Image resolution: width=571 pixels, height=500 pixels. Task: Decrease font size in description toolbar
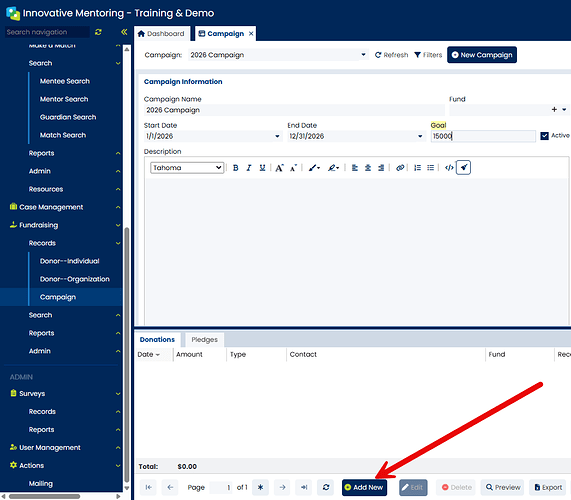(294, 168)
